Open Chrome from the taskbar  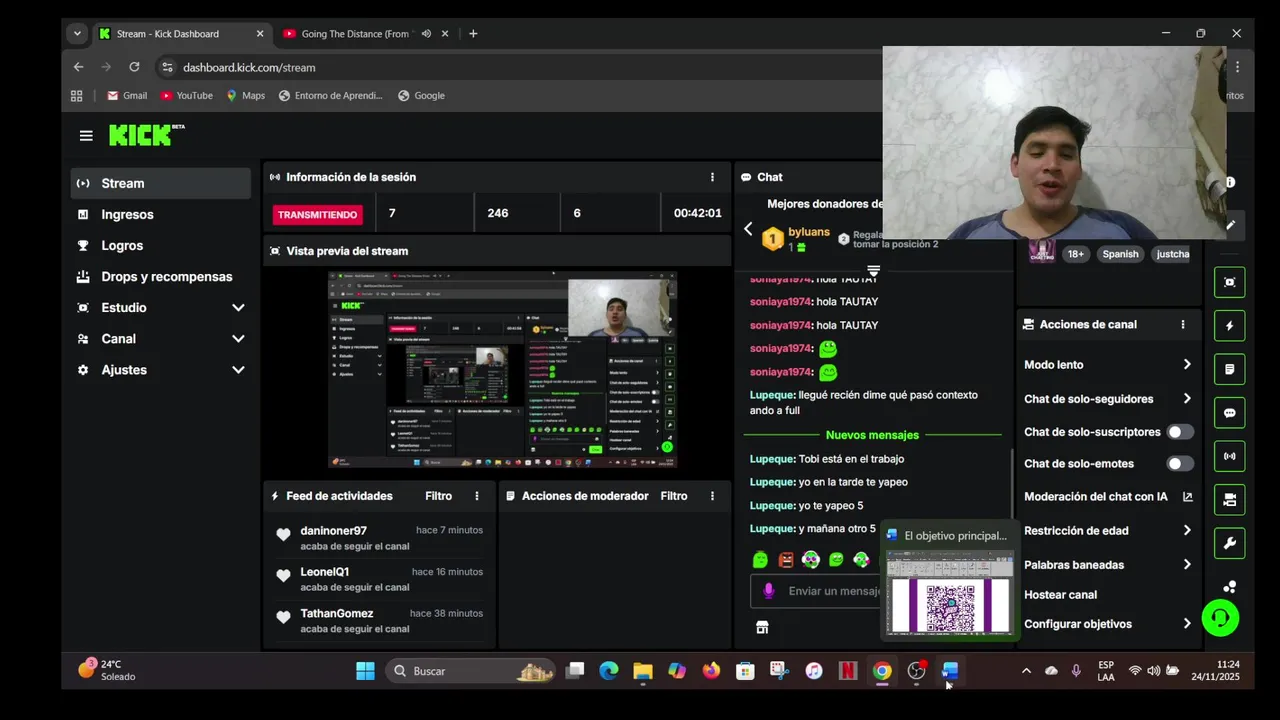click(882, 671)
